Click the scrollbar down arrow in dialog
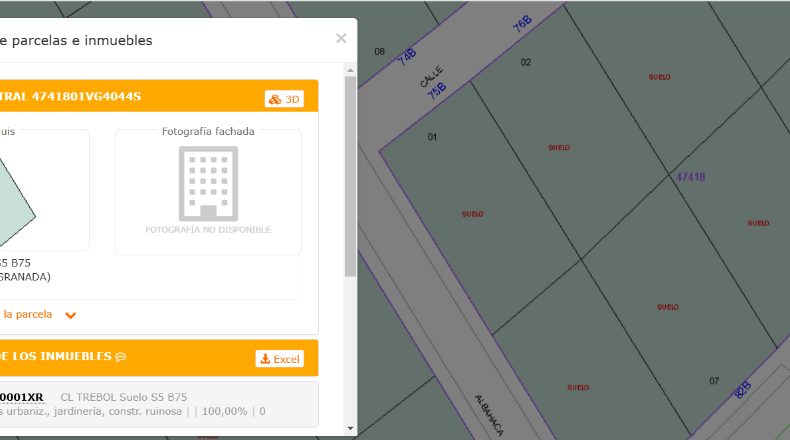This screenshot has width=790, height=440. point(350,428)
